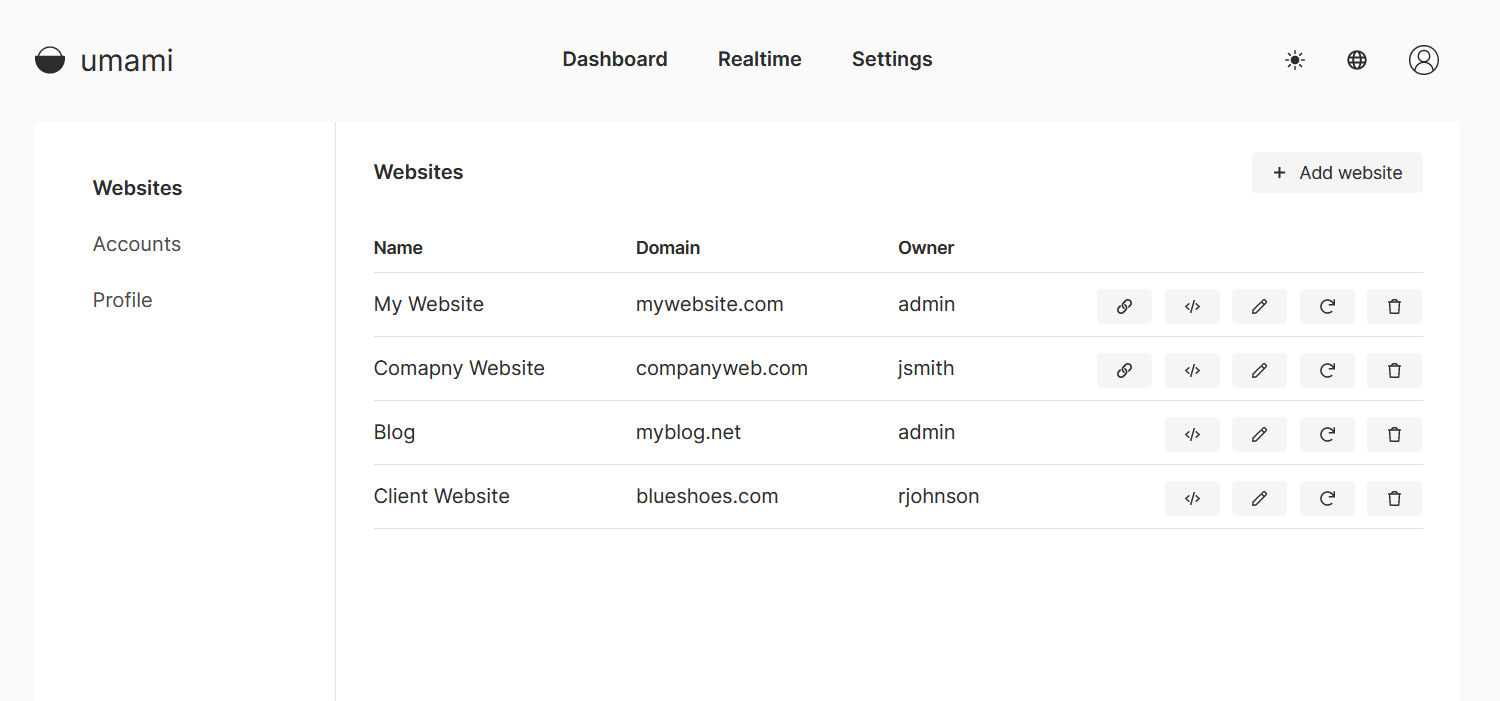Get tracking code for My Website
Image resolution: width=1500 pixels, height=701 pixels.
[x=1192, y=307]
